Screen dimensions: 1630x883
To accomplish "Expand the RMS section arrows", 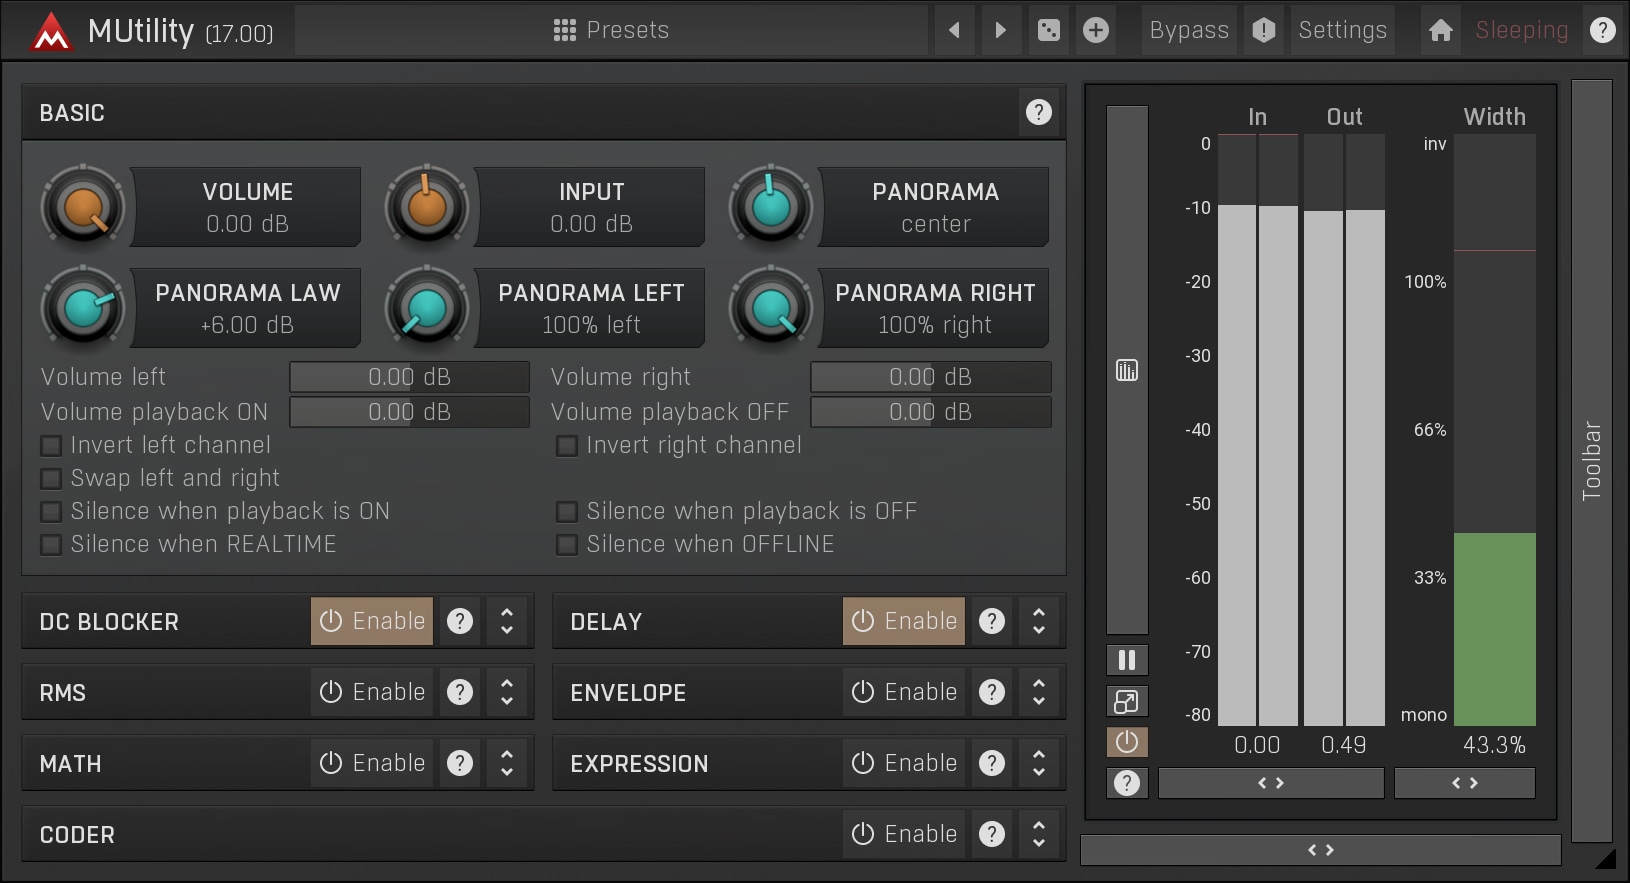I will tap(507, 692).
